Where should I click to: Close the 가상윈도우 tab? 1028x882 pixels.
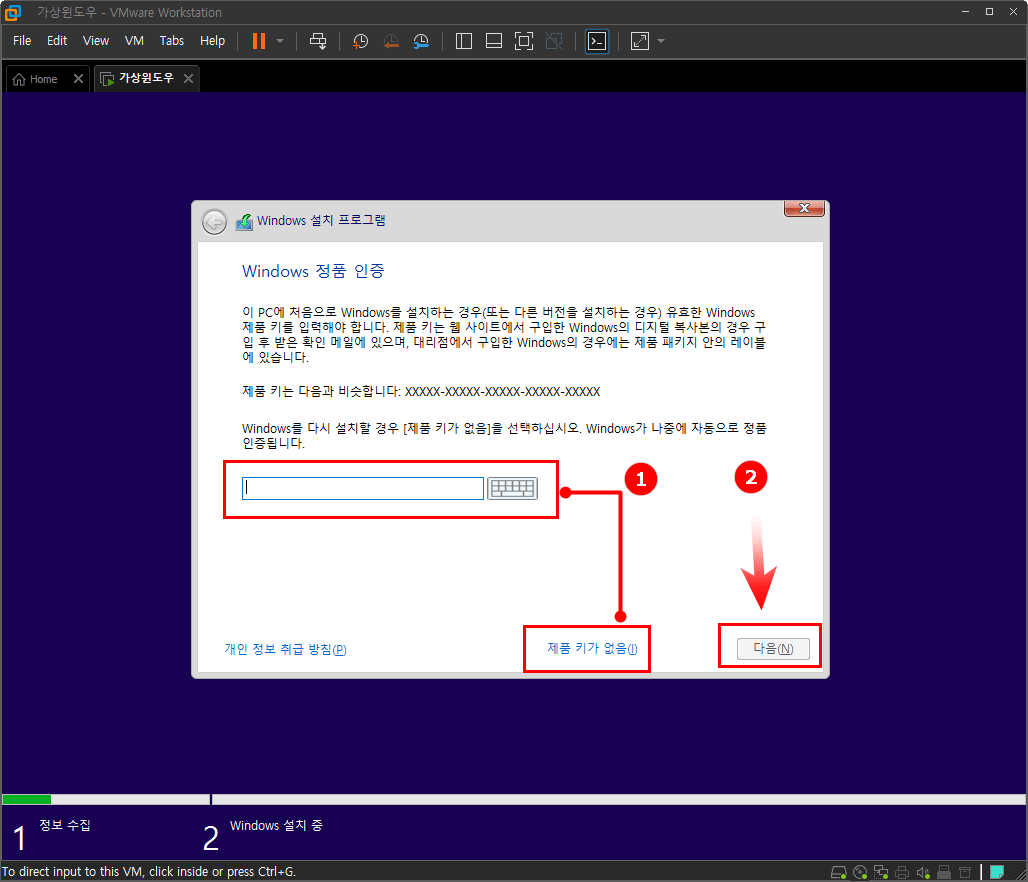pos(188,79)
